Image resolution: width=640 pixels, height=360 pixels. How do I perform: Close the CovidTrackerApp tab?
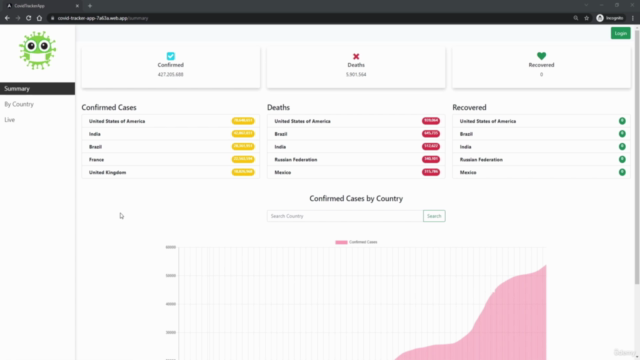[x=77, y=6]
